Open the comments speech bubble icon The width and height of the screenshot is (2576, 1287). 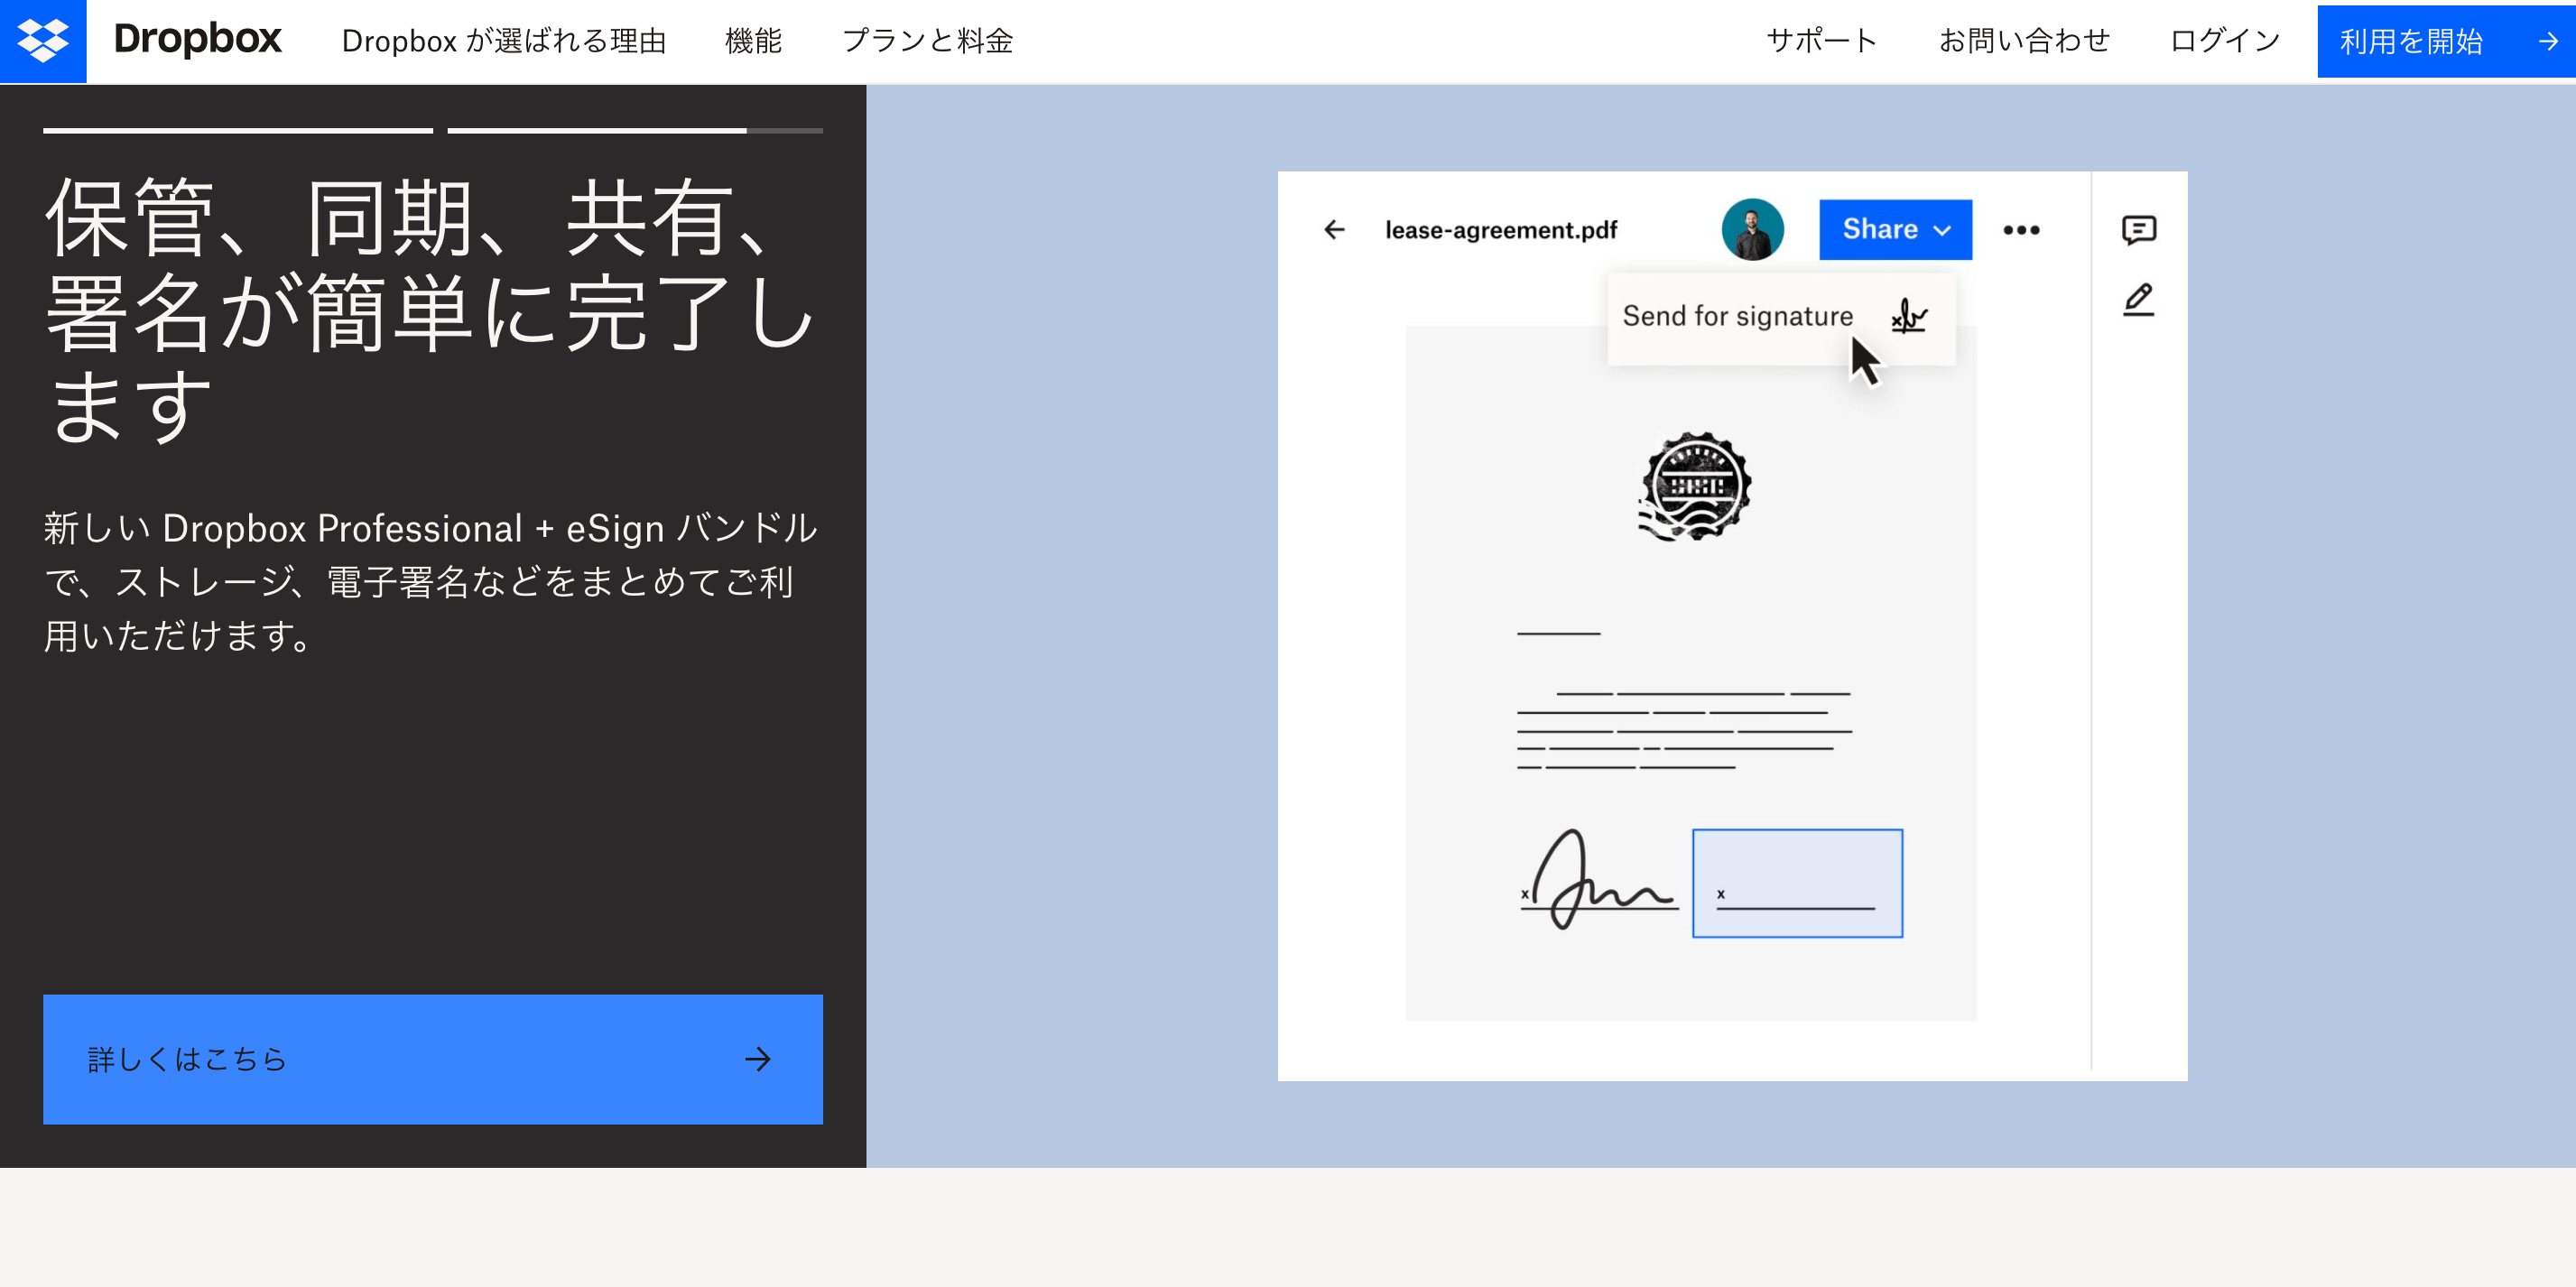point(2138,230)
